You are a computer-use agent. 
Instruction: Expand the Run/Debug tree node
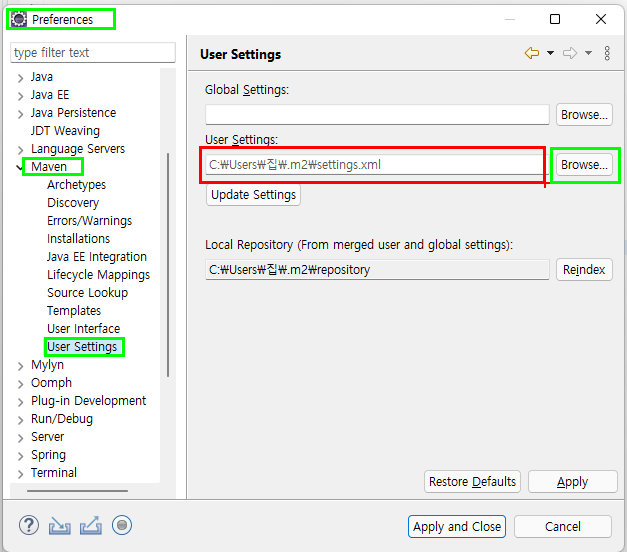pos(20,420)
